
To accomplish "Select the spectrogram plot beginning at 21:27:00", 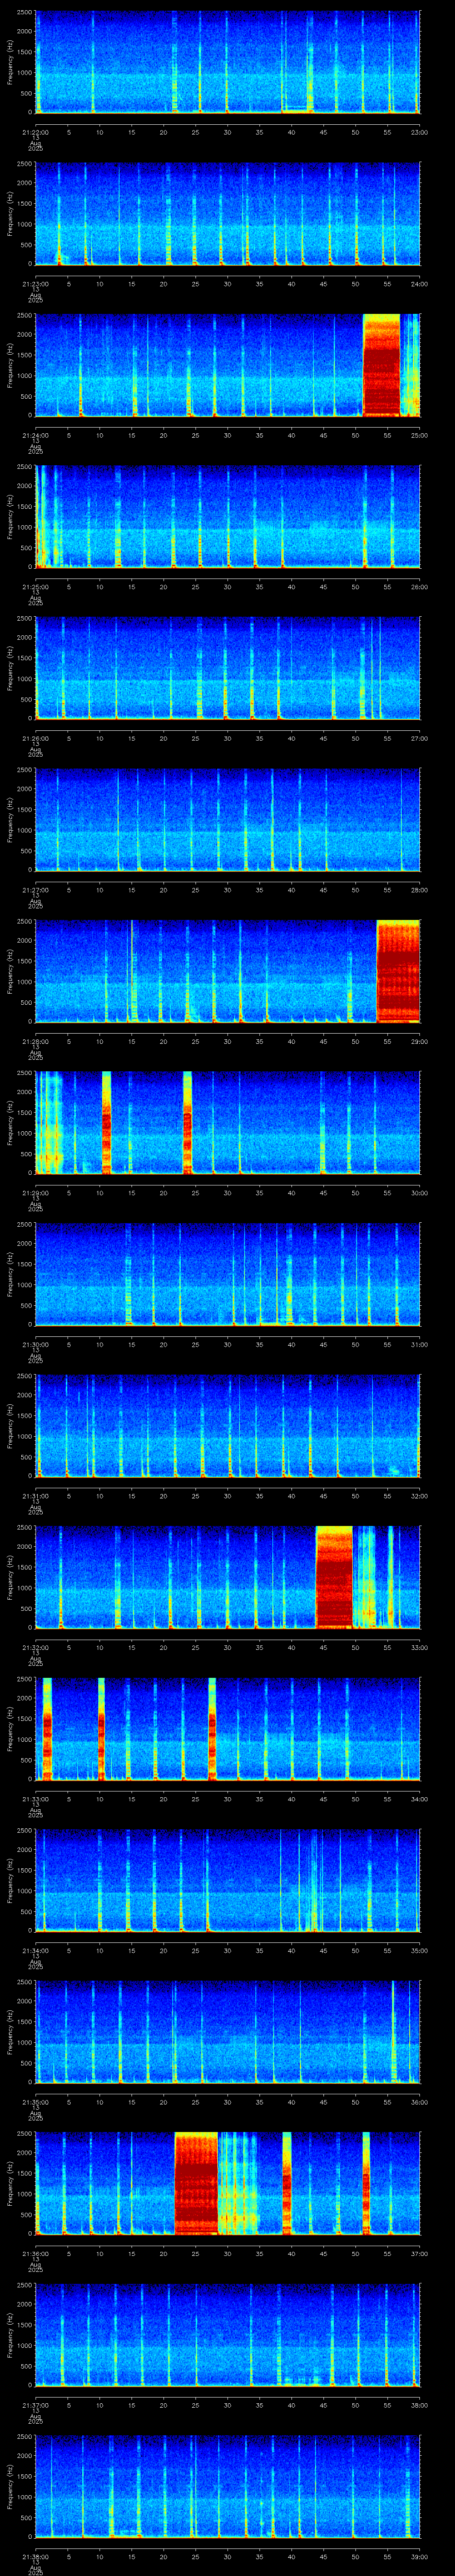I will [x=227, y=820].
